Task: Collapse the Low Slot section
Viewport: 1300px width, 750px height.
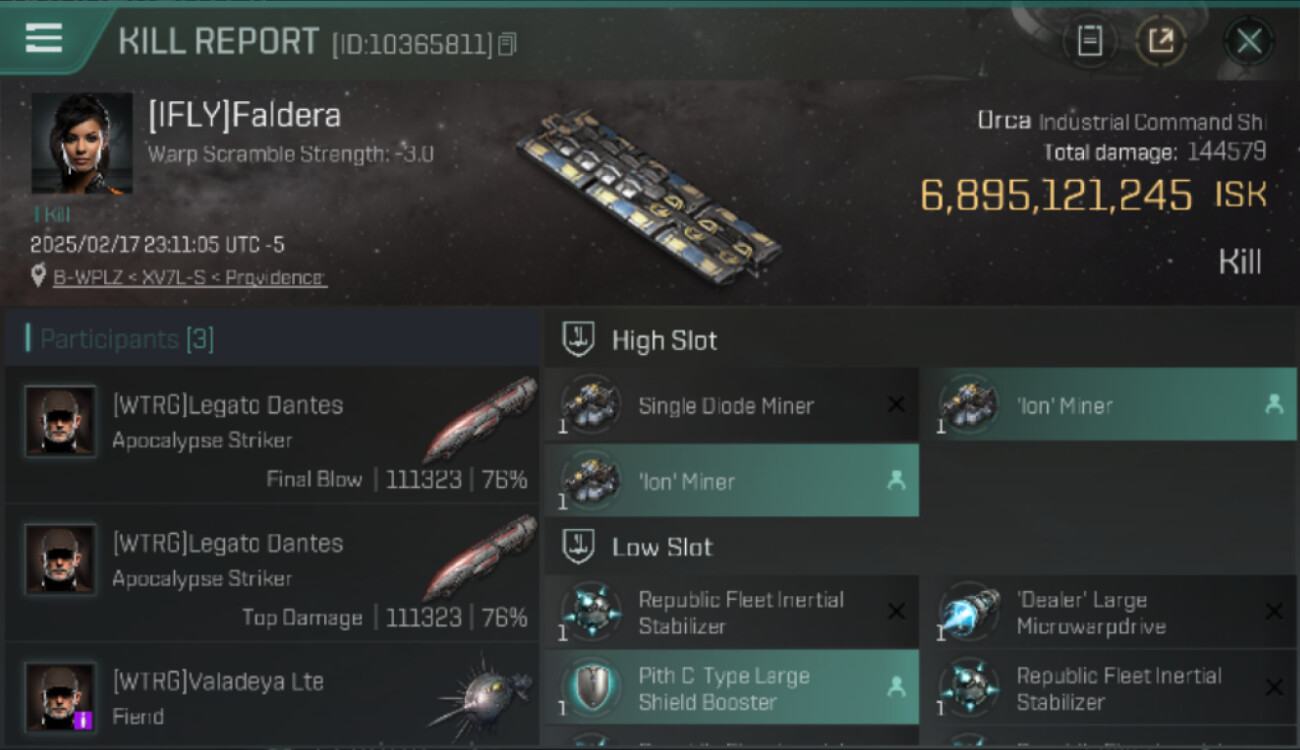Action: 921,546
